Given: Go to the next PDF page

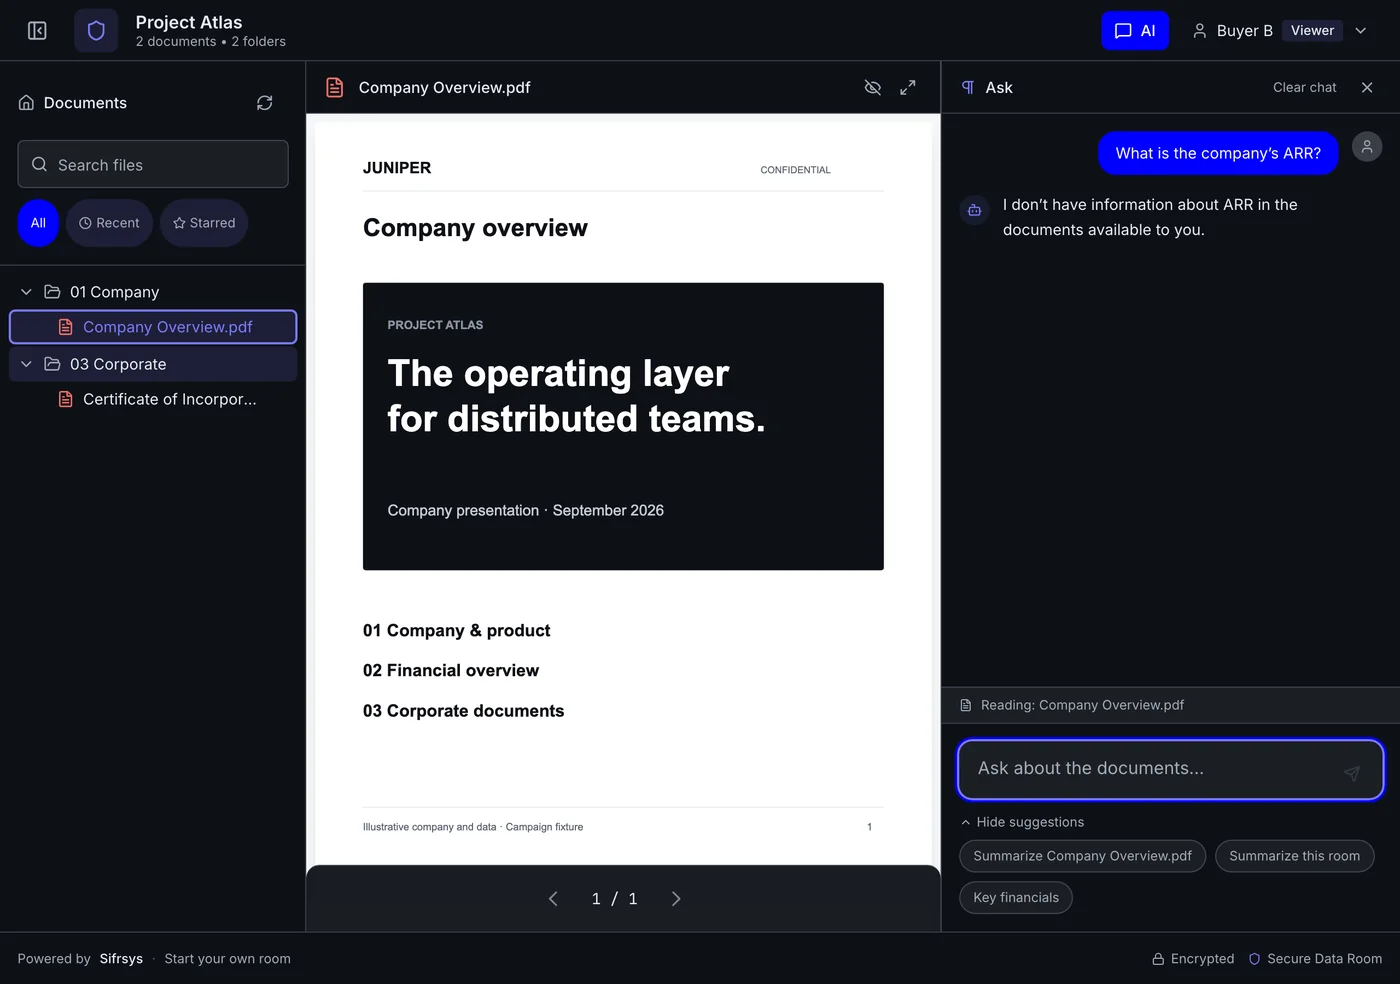Looking at the screenshot, I should click(676, 899).
